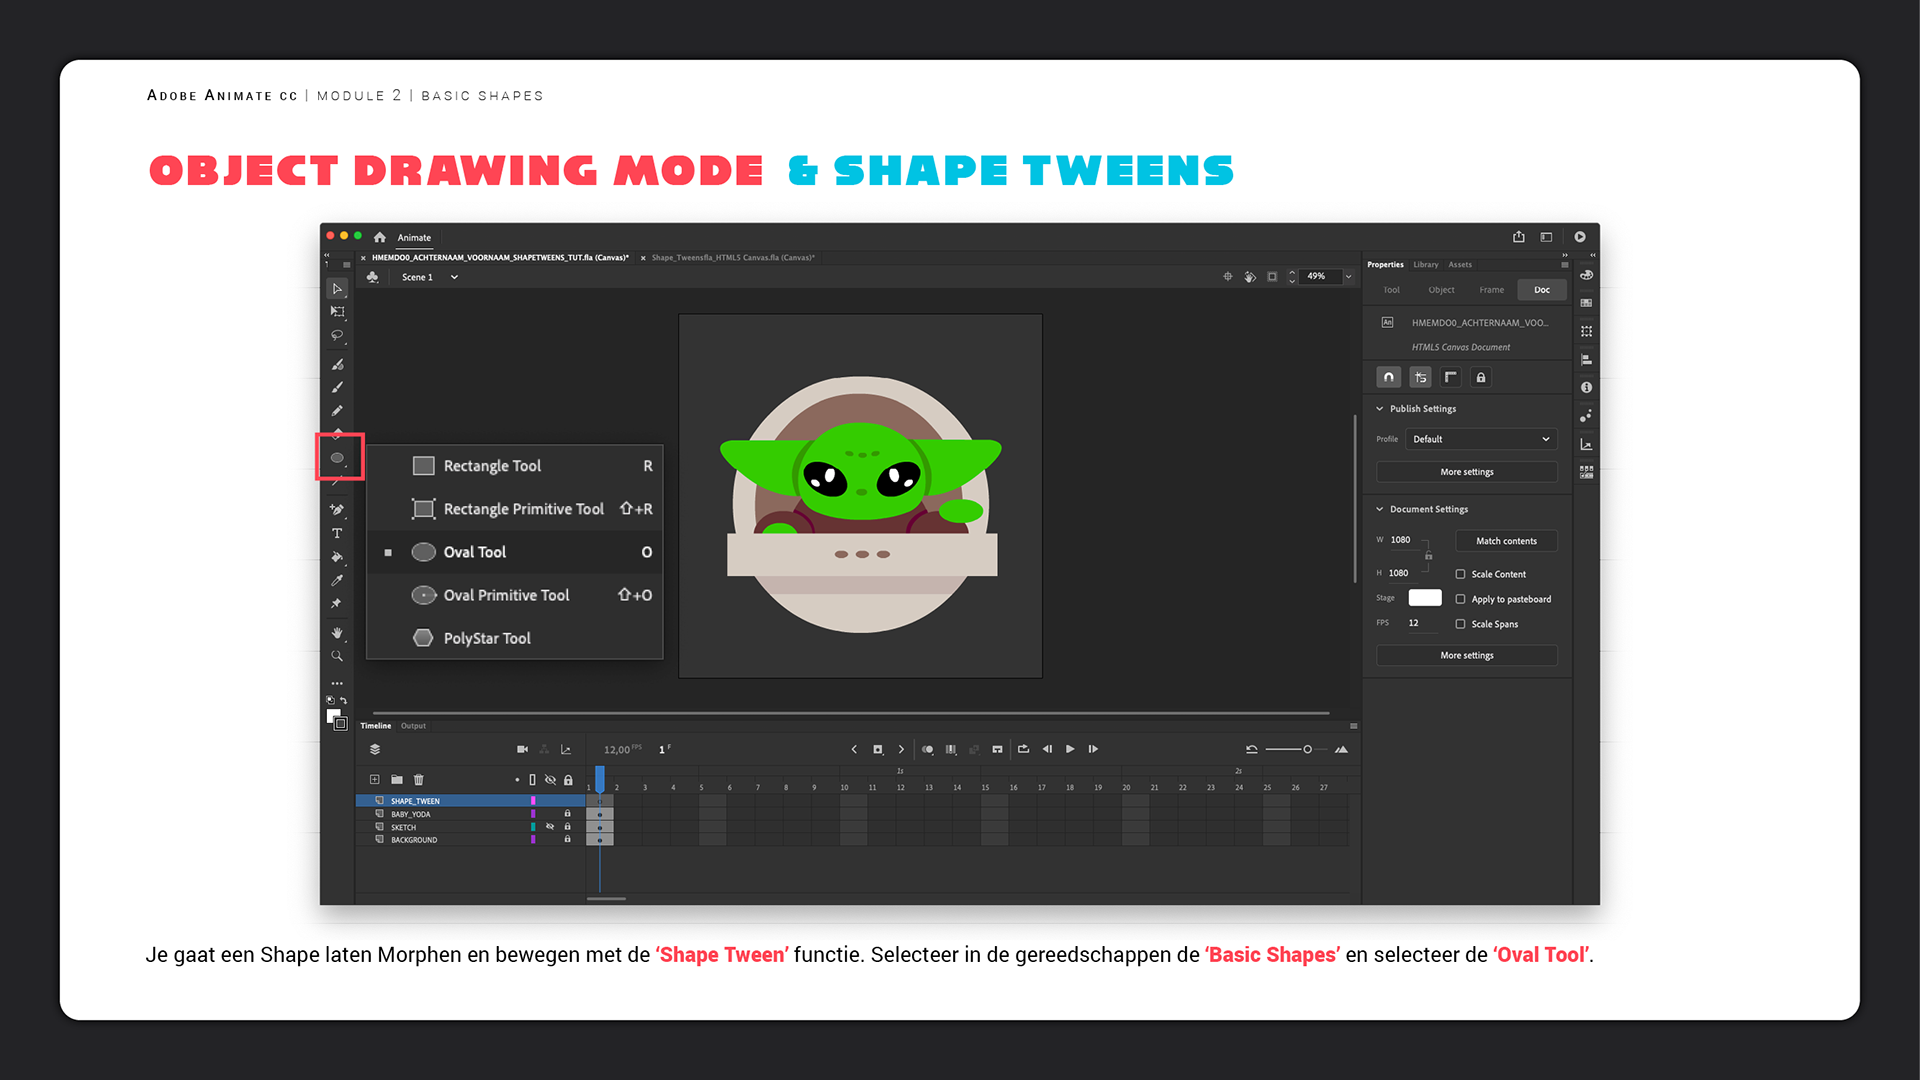Select the Oval Tool from flyout
This screenshot has width=1920, height=1080.
tap(475, 552)
